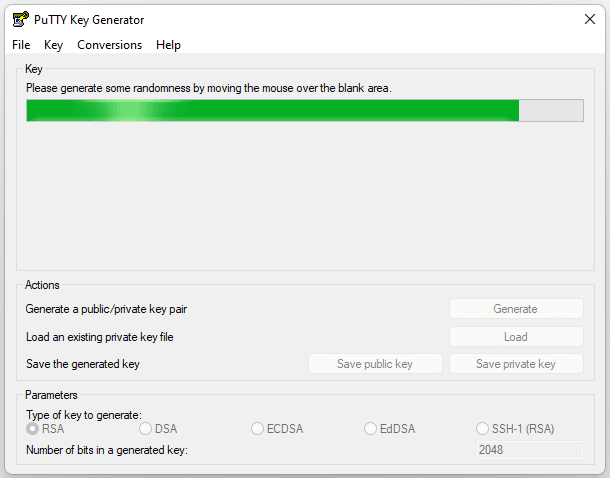Click the green randomness progress bar
This screenshot has width=610, height=478.
pyautogui.click(x=272, y=110)
